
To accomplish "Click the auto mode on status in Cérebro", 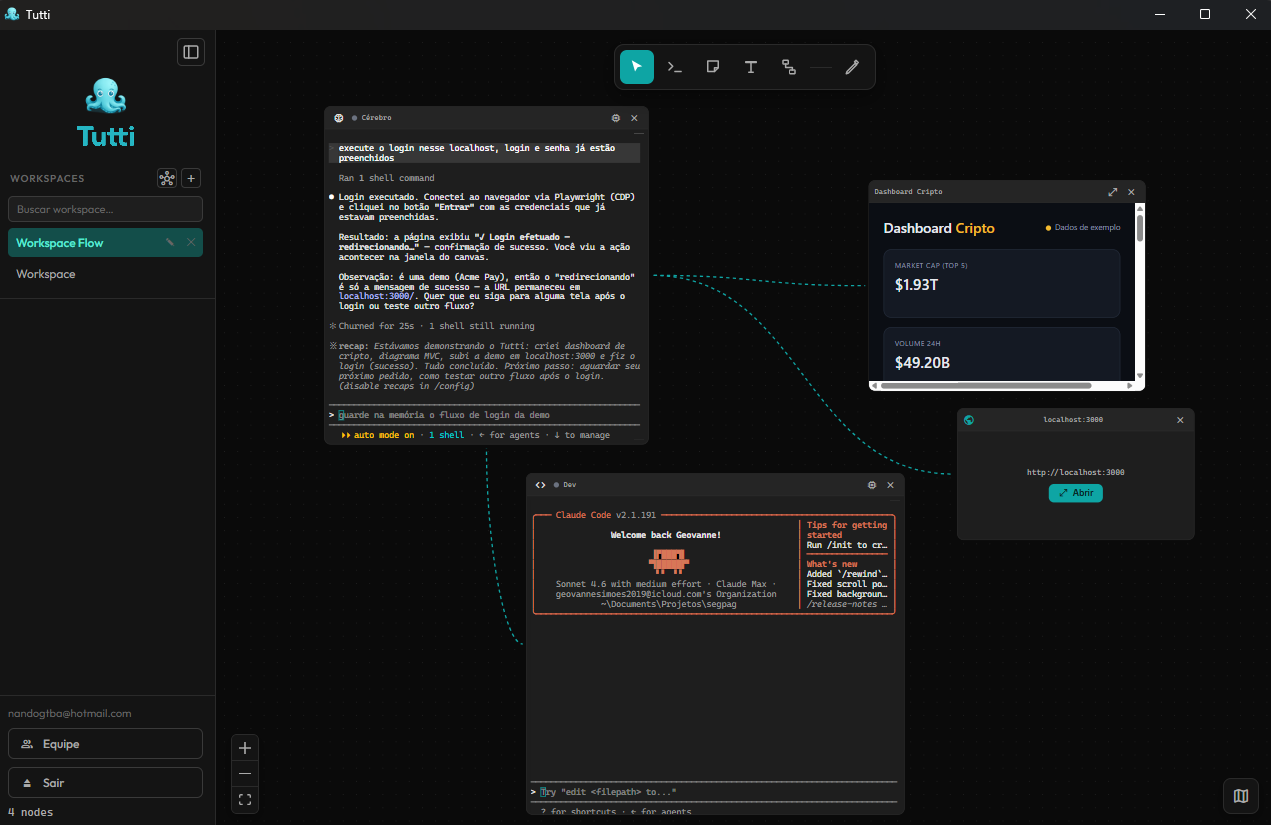I will tap(378, 435).
